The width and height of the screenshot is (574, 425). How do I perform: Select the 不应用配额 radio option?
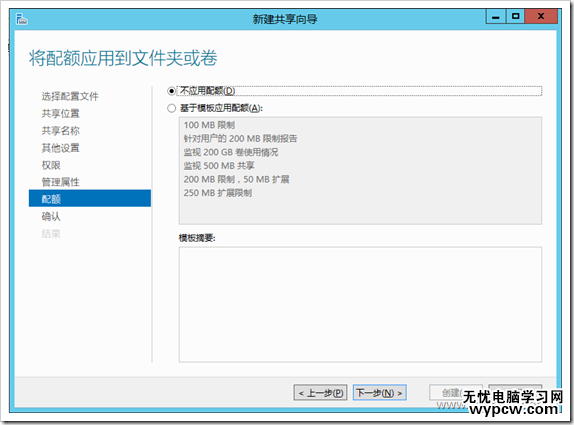[x=171, y=90]
